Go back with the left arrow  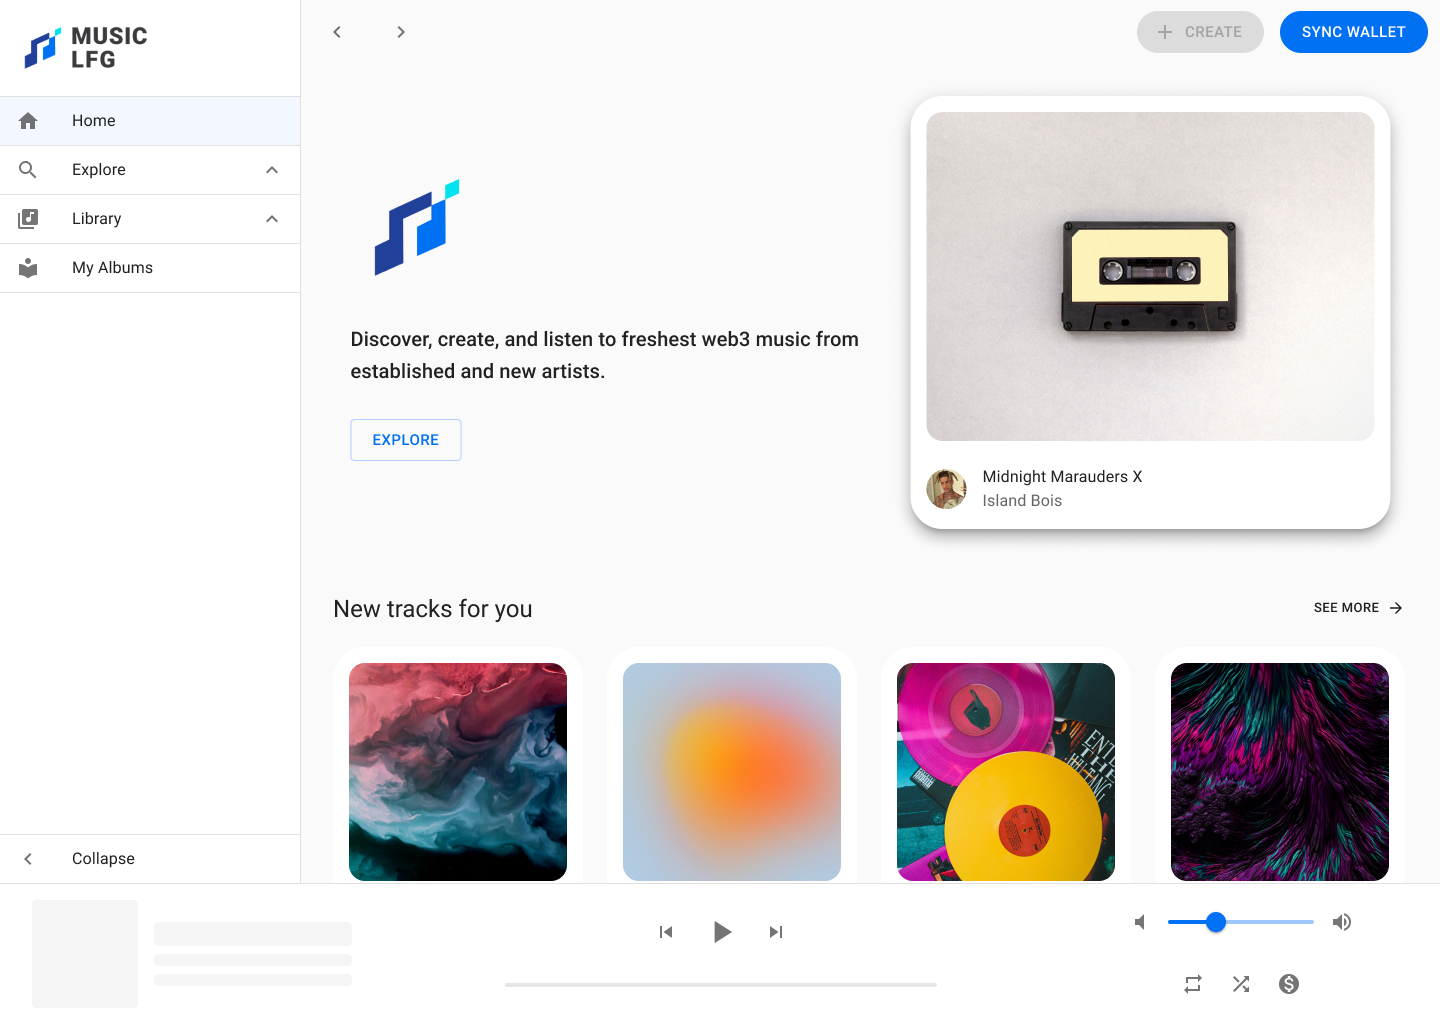pos(337,32)
